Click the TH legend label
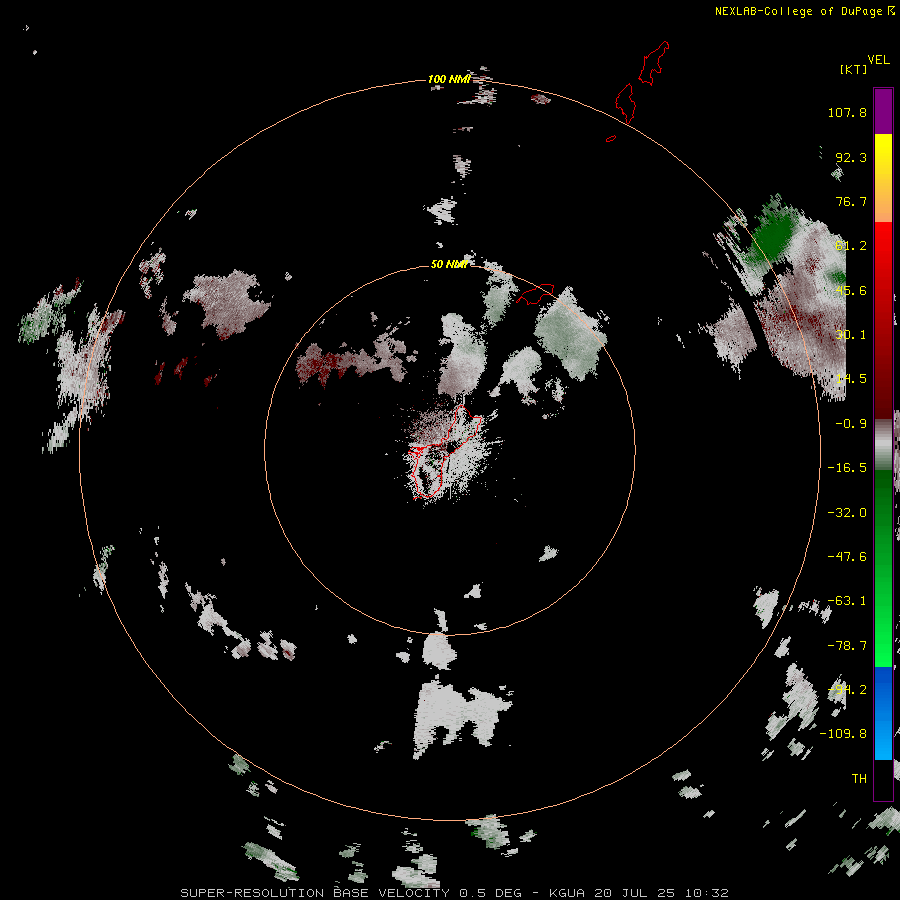Screen dimensions: 900x900 (859, 779)
